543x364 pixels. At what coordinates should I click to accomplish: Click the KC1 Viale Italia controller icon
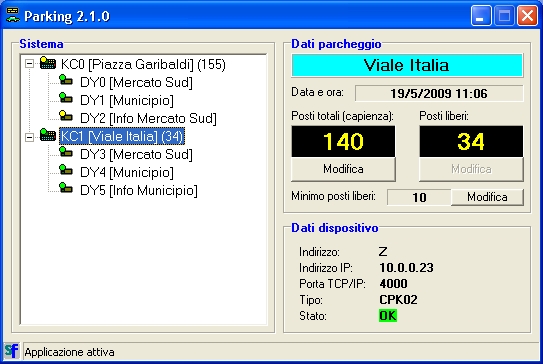pyautogui.click(x=48, y=135)
